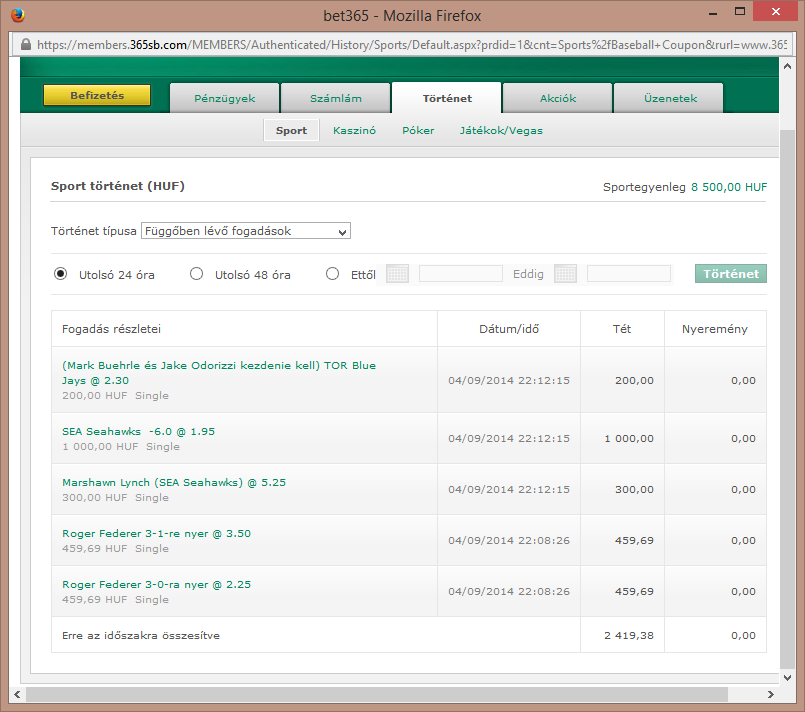
Task: Select the Utolsó 48 óra radio button
Action: 196,274
